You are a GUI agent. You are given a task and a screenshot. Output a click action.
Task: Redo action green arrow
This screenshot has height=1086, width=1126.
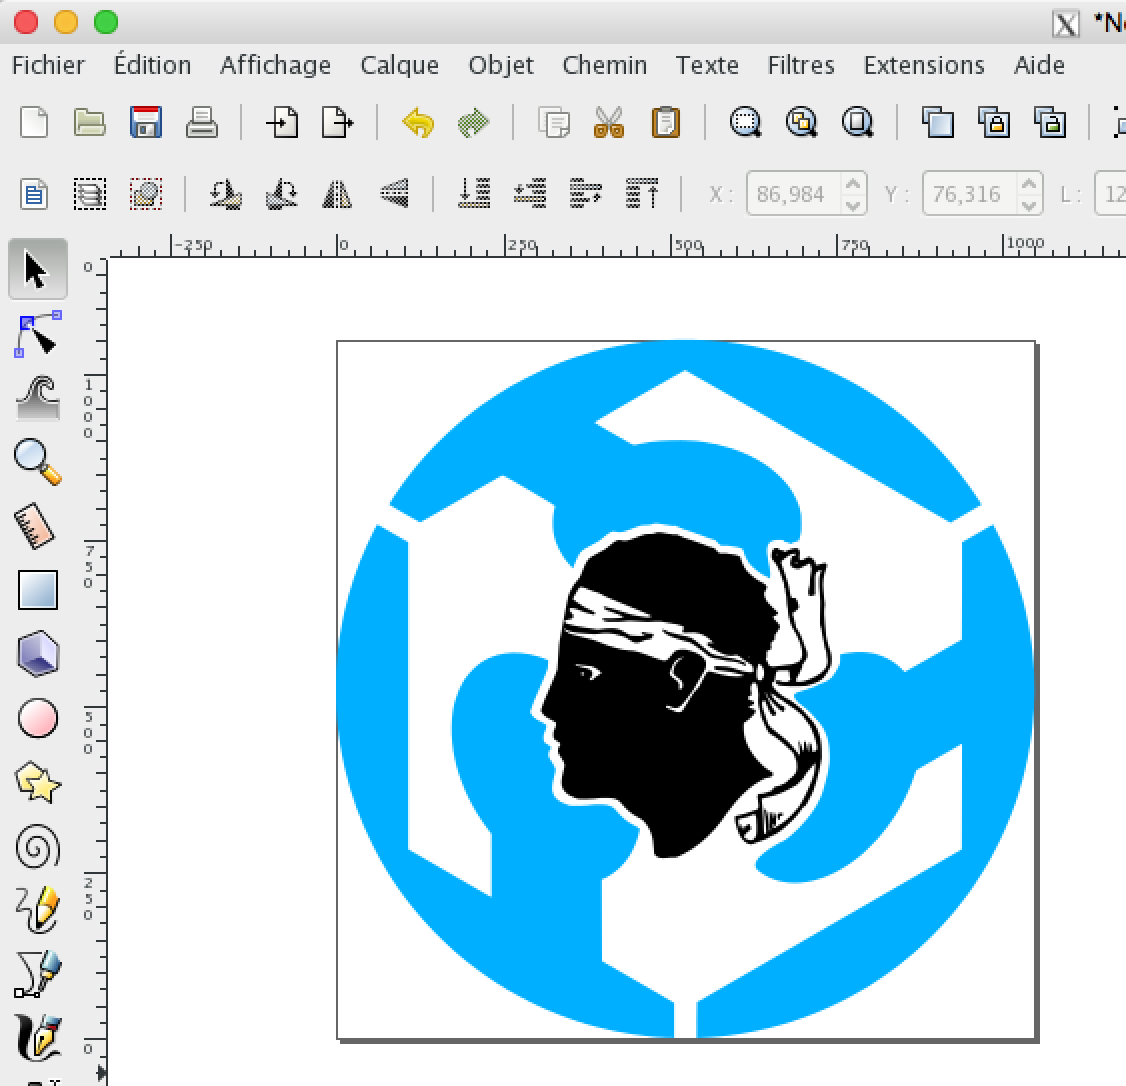[x=473, y=123]
